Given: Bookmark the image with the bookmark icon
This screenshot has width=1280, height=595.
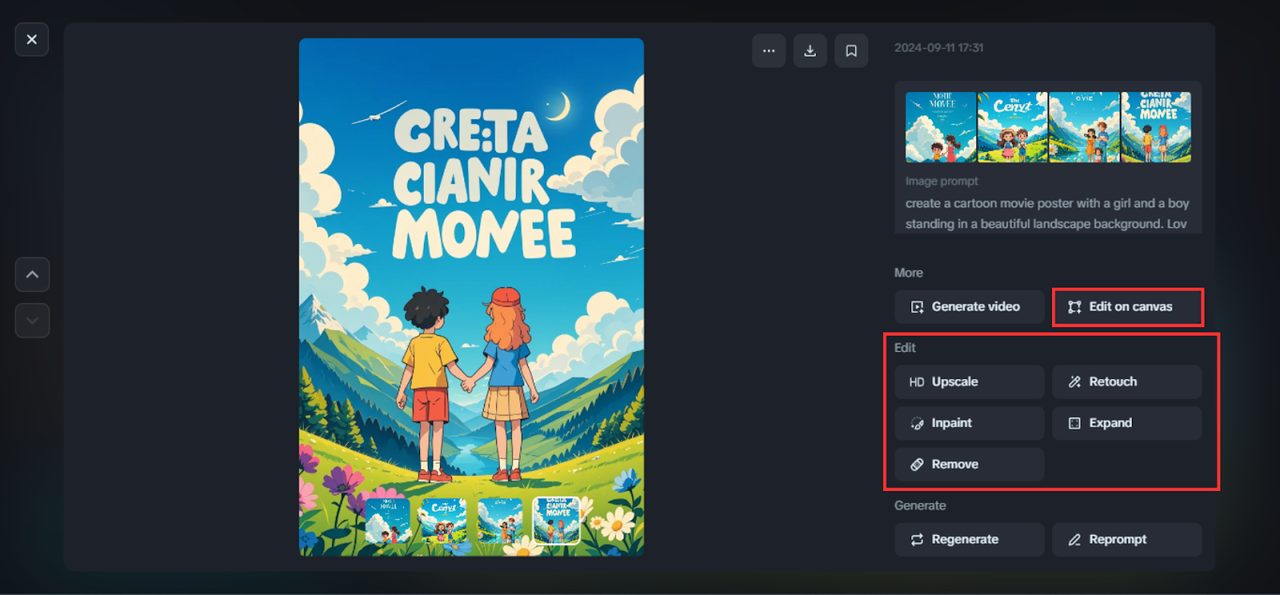Looking at the screenshot, I should point(851,51).
